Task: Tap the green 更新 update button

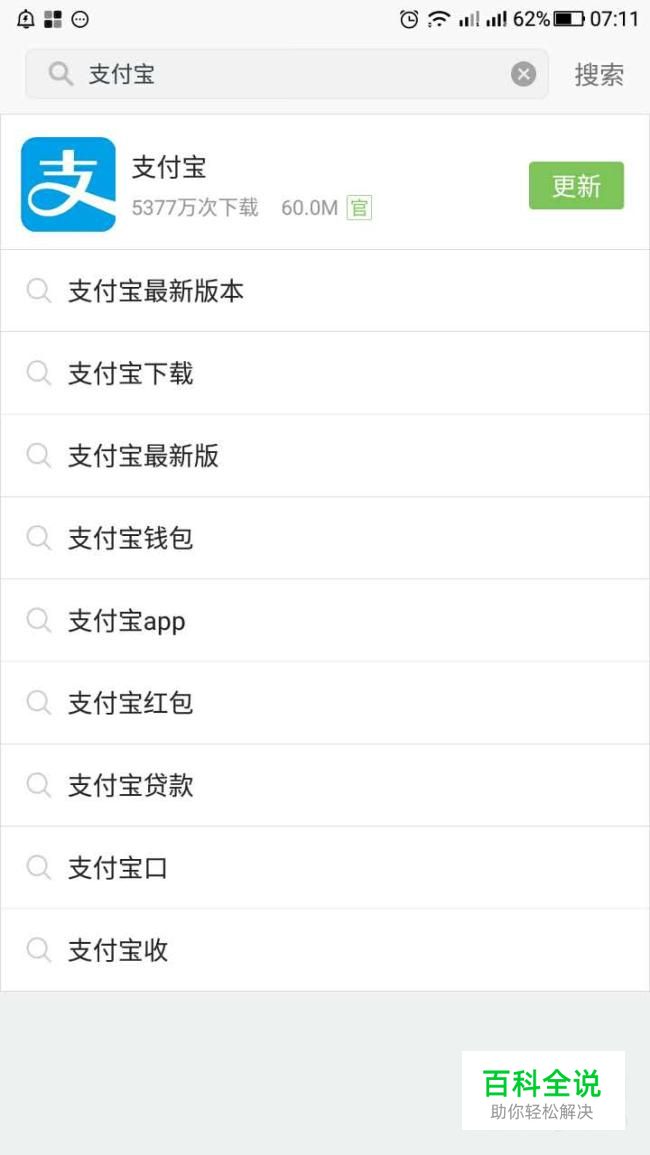Action: (x=576, y=186)
